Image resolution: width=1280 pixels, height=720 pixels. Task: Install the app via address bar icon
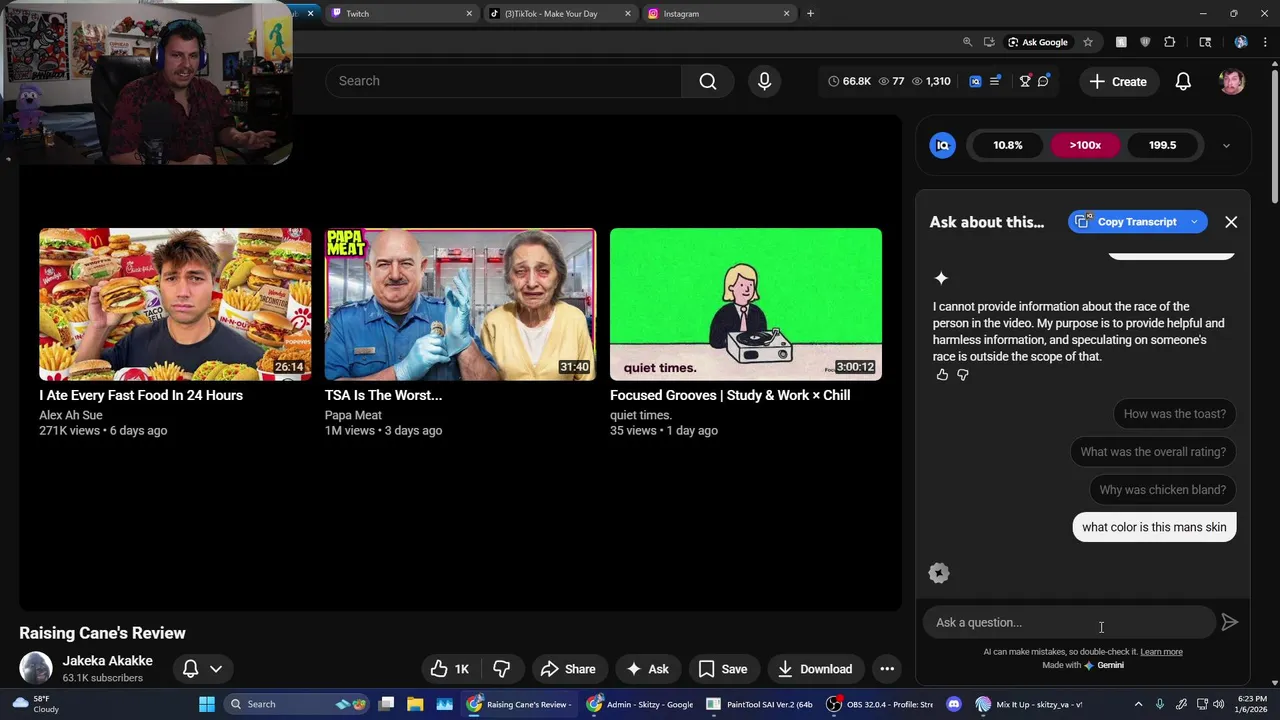tap(989, 42)
